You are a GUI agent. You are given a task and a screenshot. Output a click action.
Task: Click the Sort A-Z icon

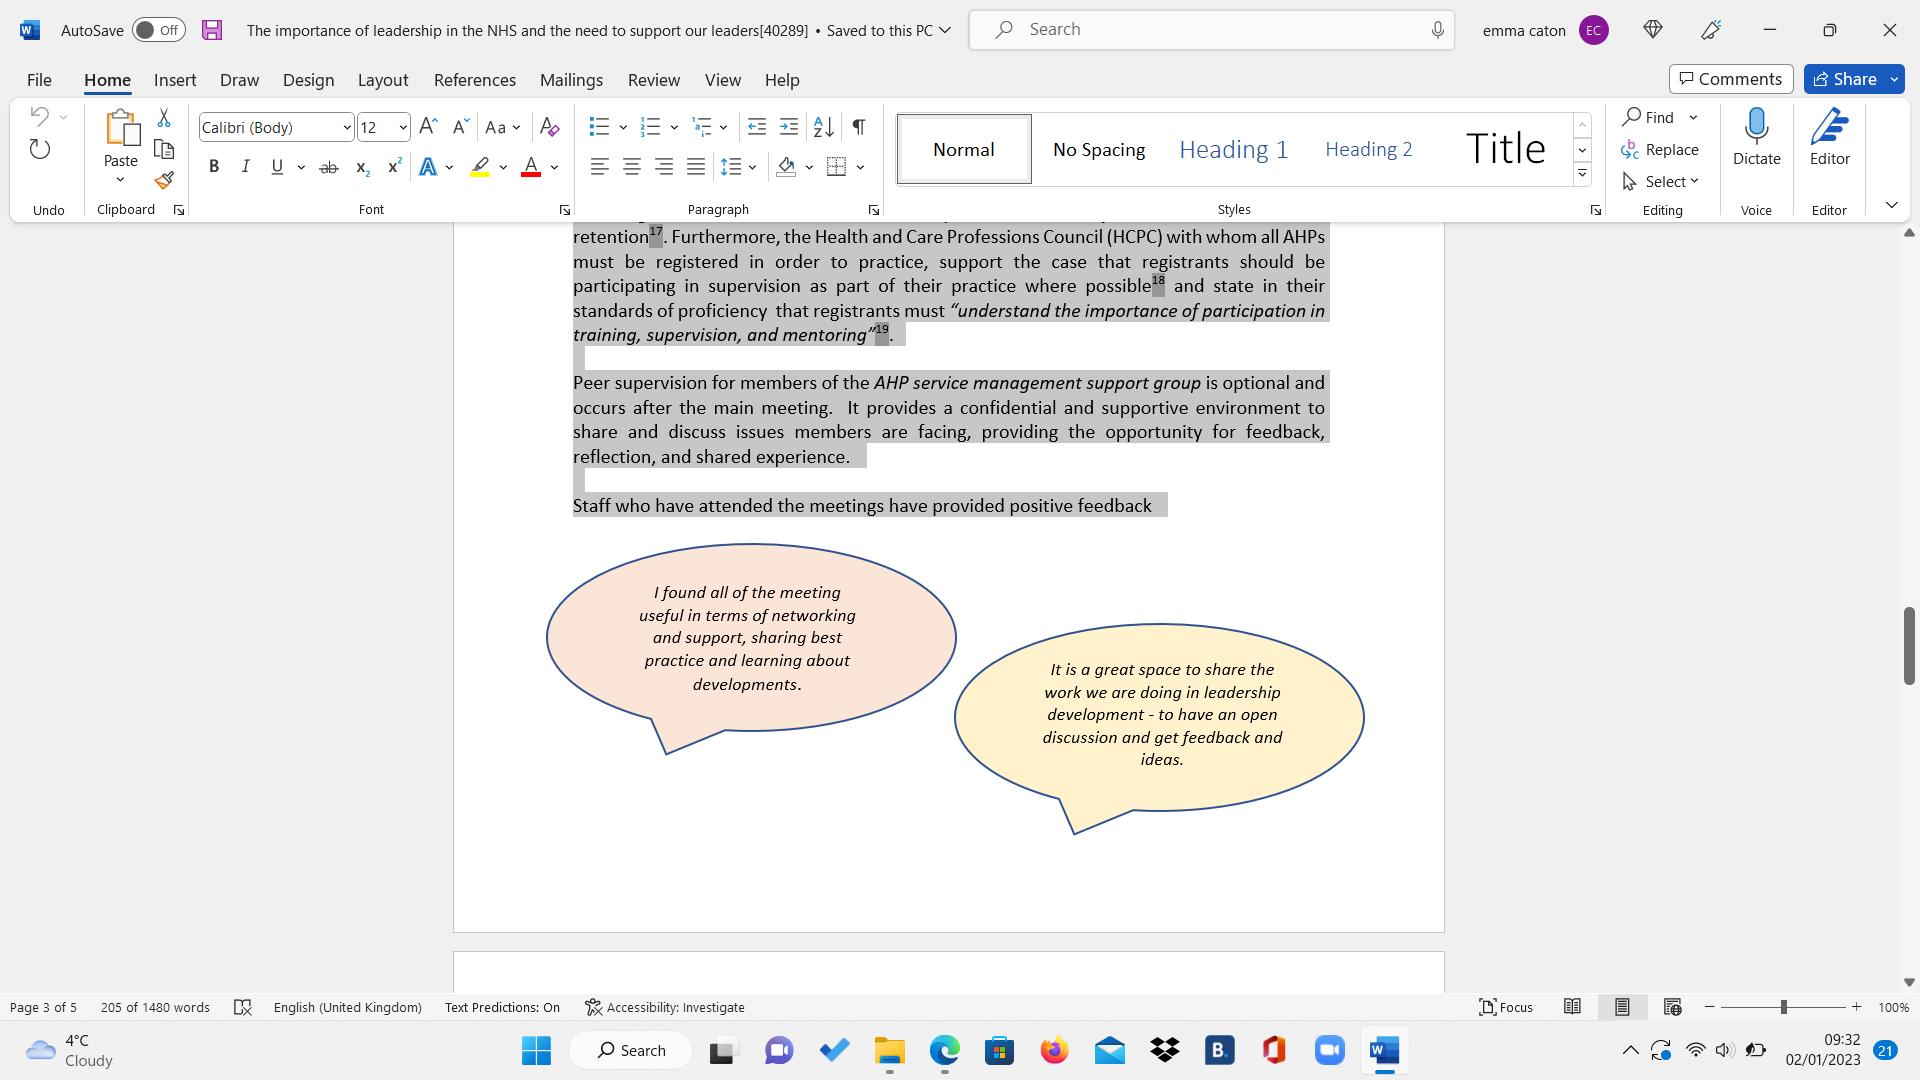click(823, 127)
